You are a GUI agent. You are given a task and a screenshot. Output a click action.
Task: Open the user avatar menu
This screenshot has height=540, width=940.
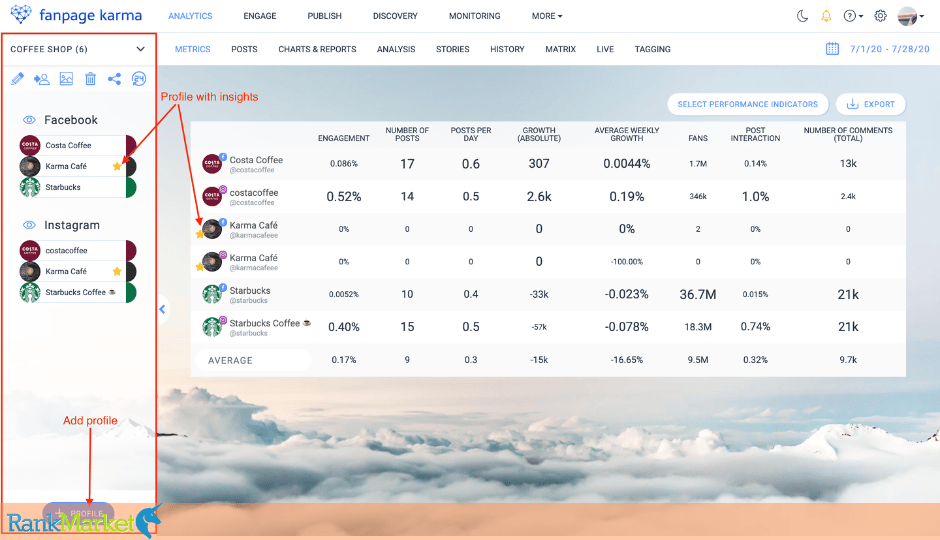(x=911, y=16)
